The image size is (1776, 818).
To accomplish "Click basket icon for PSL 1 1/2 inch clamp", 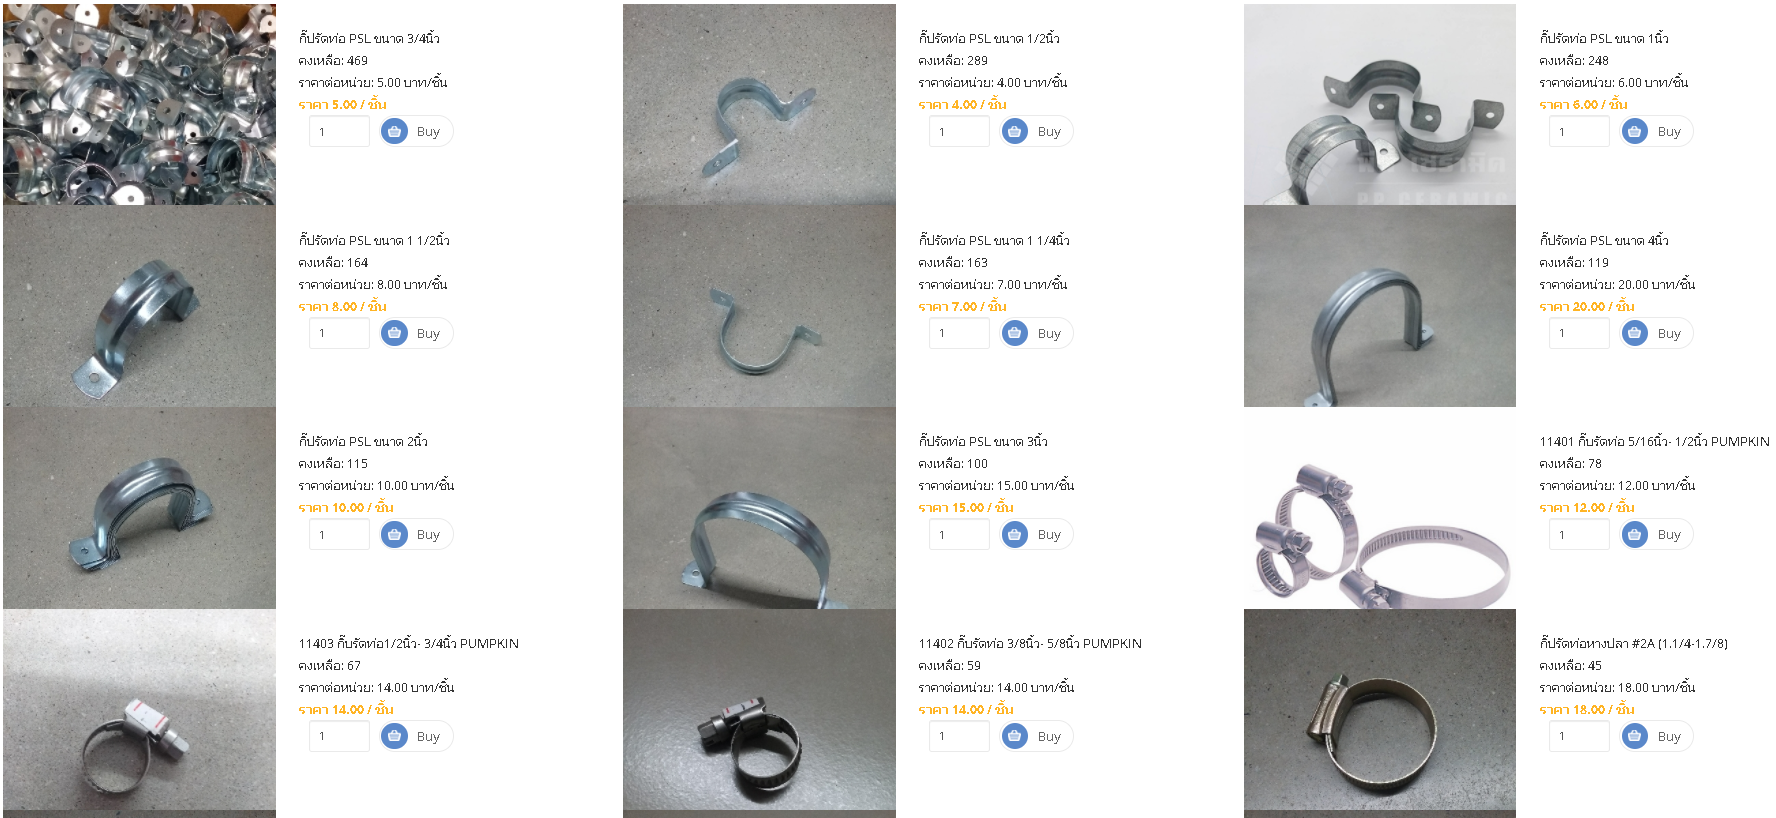I will click(x=395, y=333).
